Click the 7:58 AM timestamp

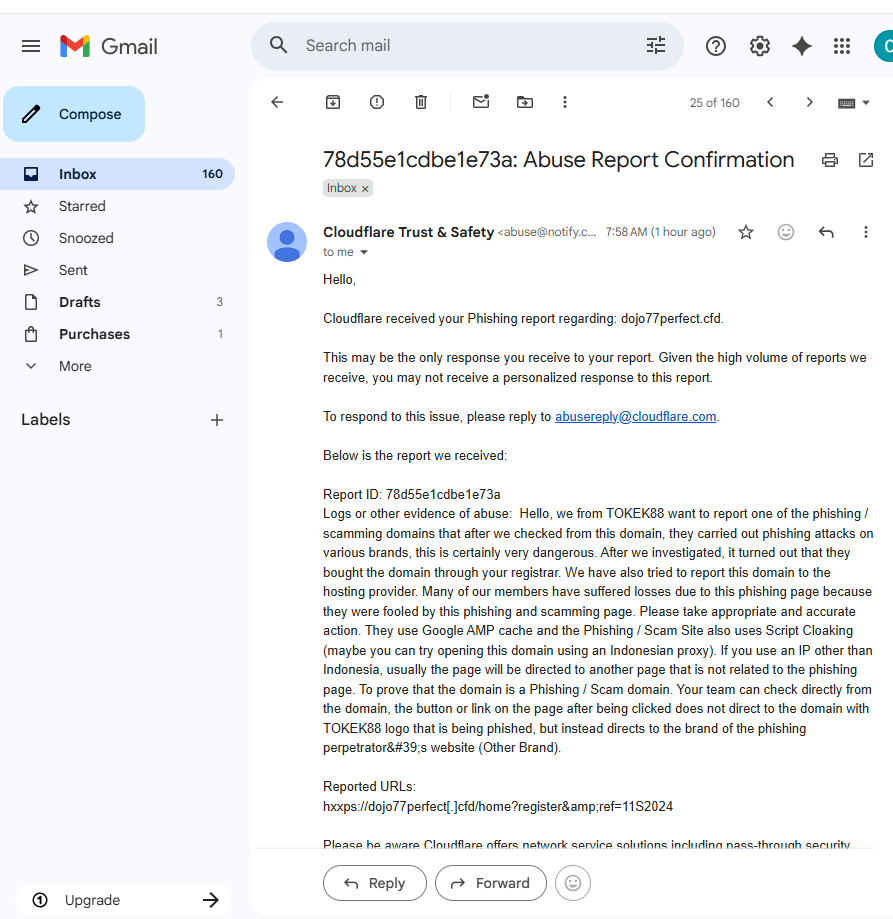[x=660, y=232]
